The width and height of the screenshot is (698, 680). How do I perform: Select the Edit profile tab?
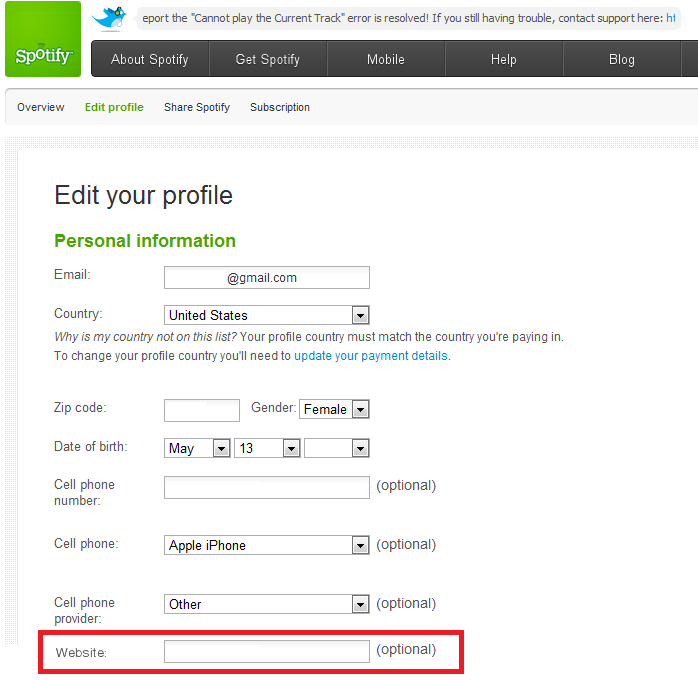click(x=114, y=107)
